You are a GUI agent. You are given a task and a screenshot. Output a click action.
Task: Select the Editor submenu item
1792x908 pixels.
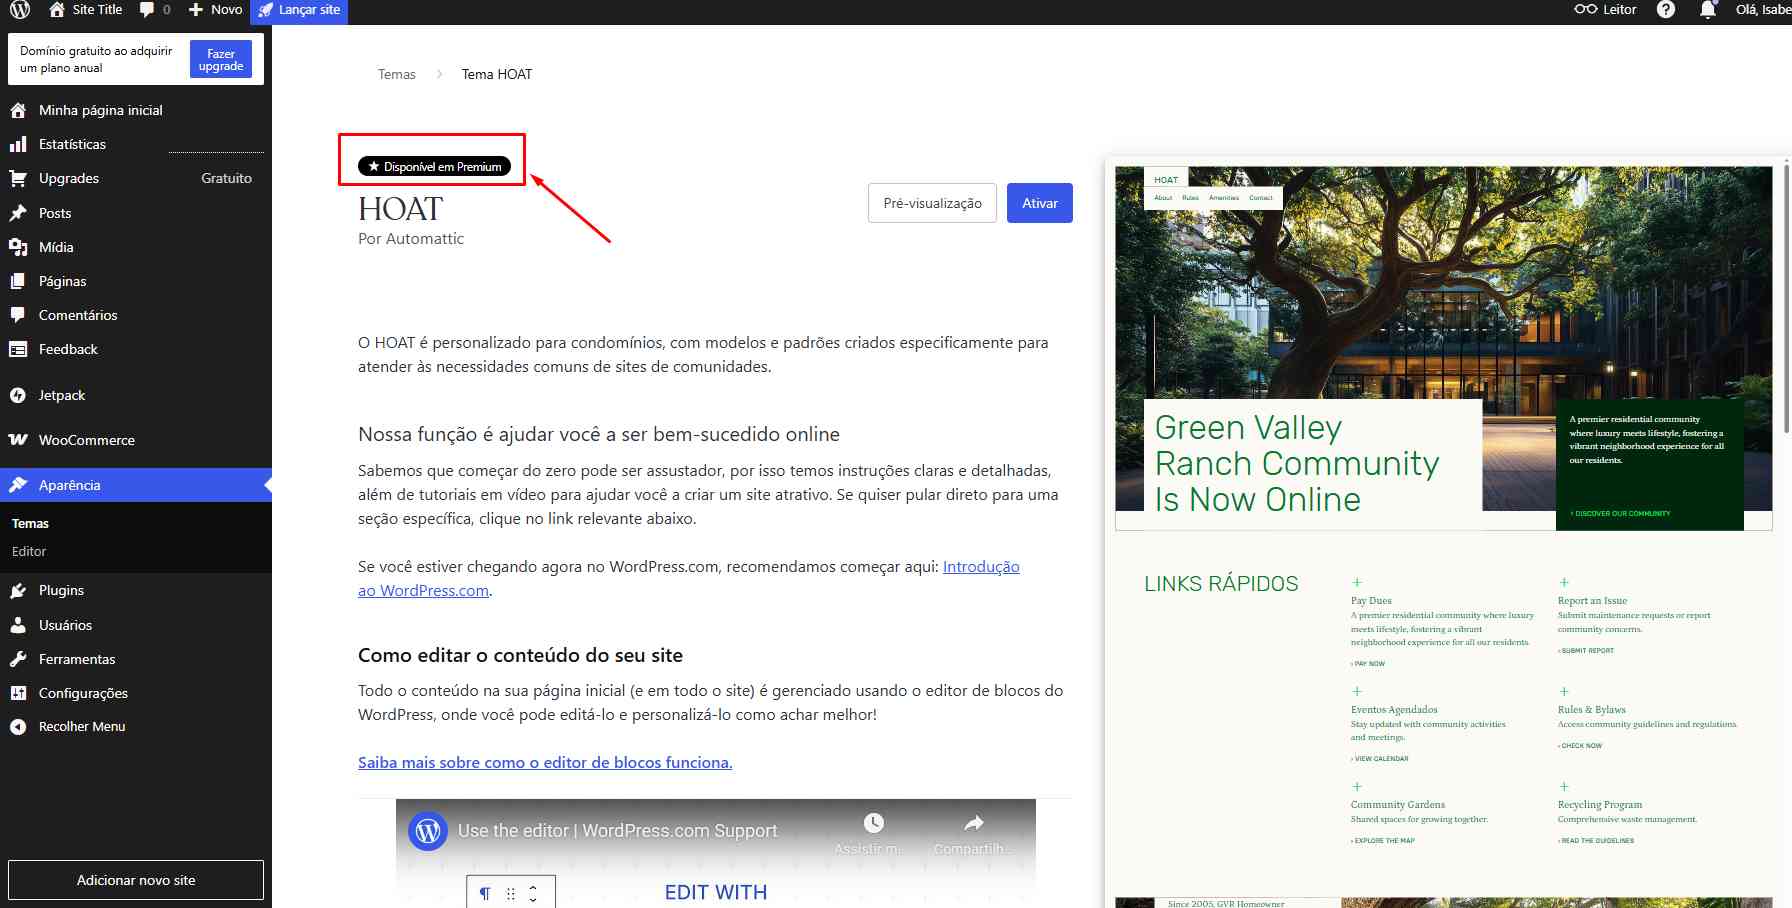29,552
